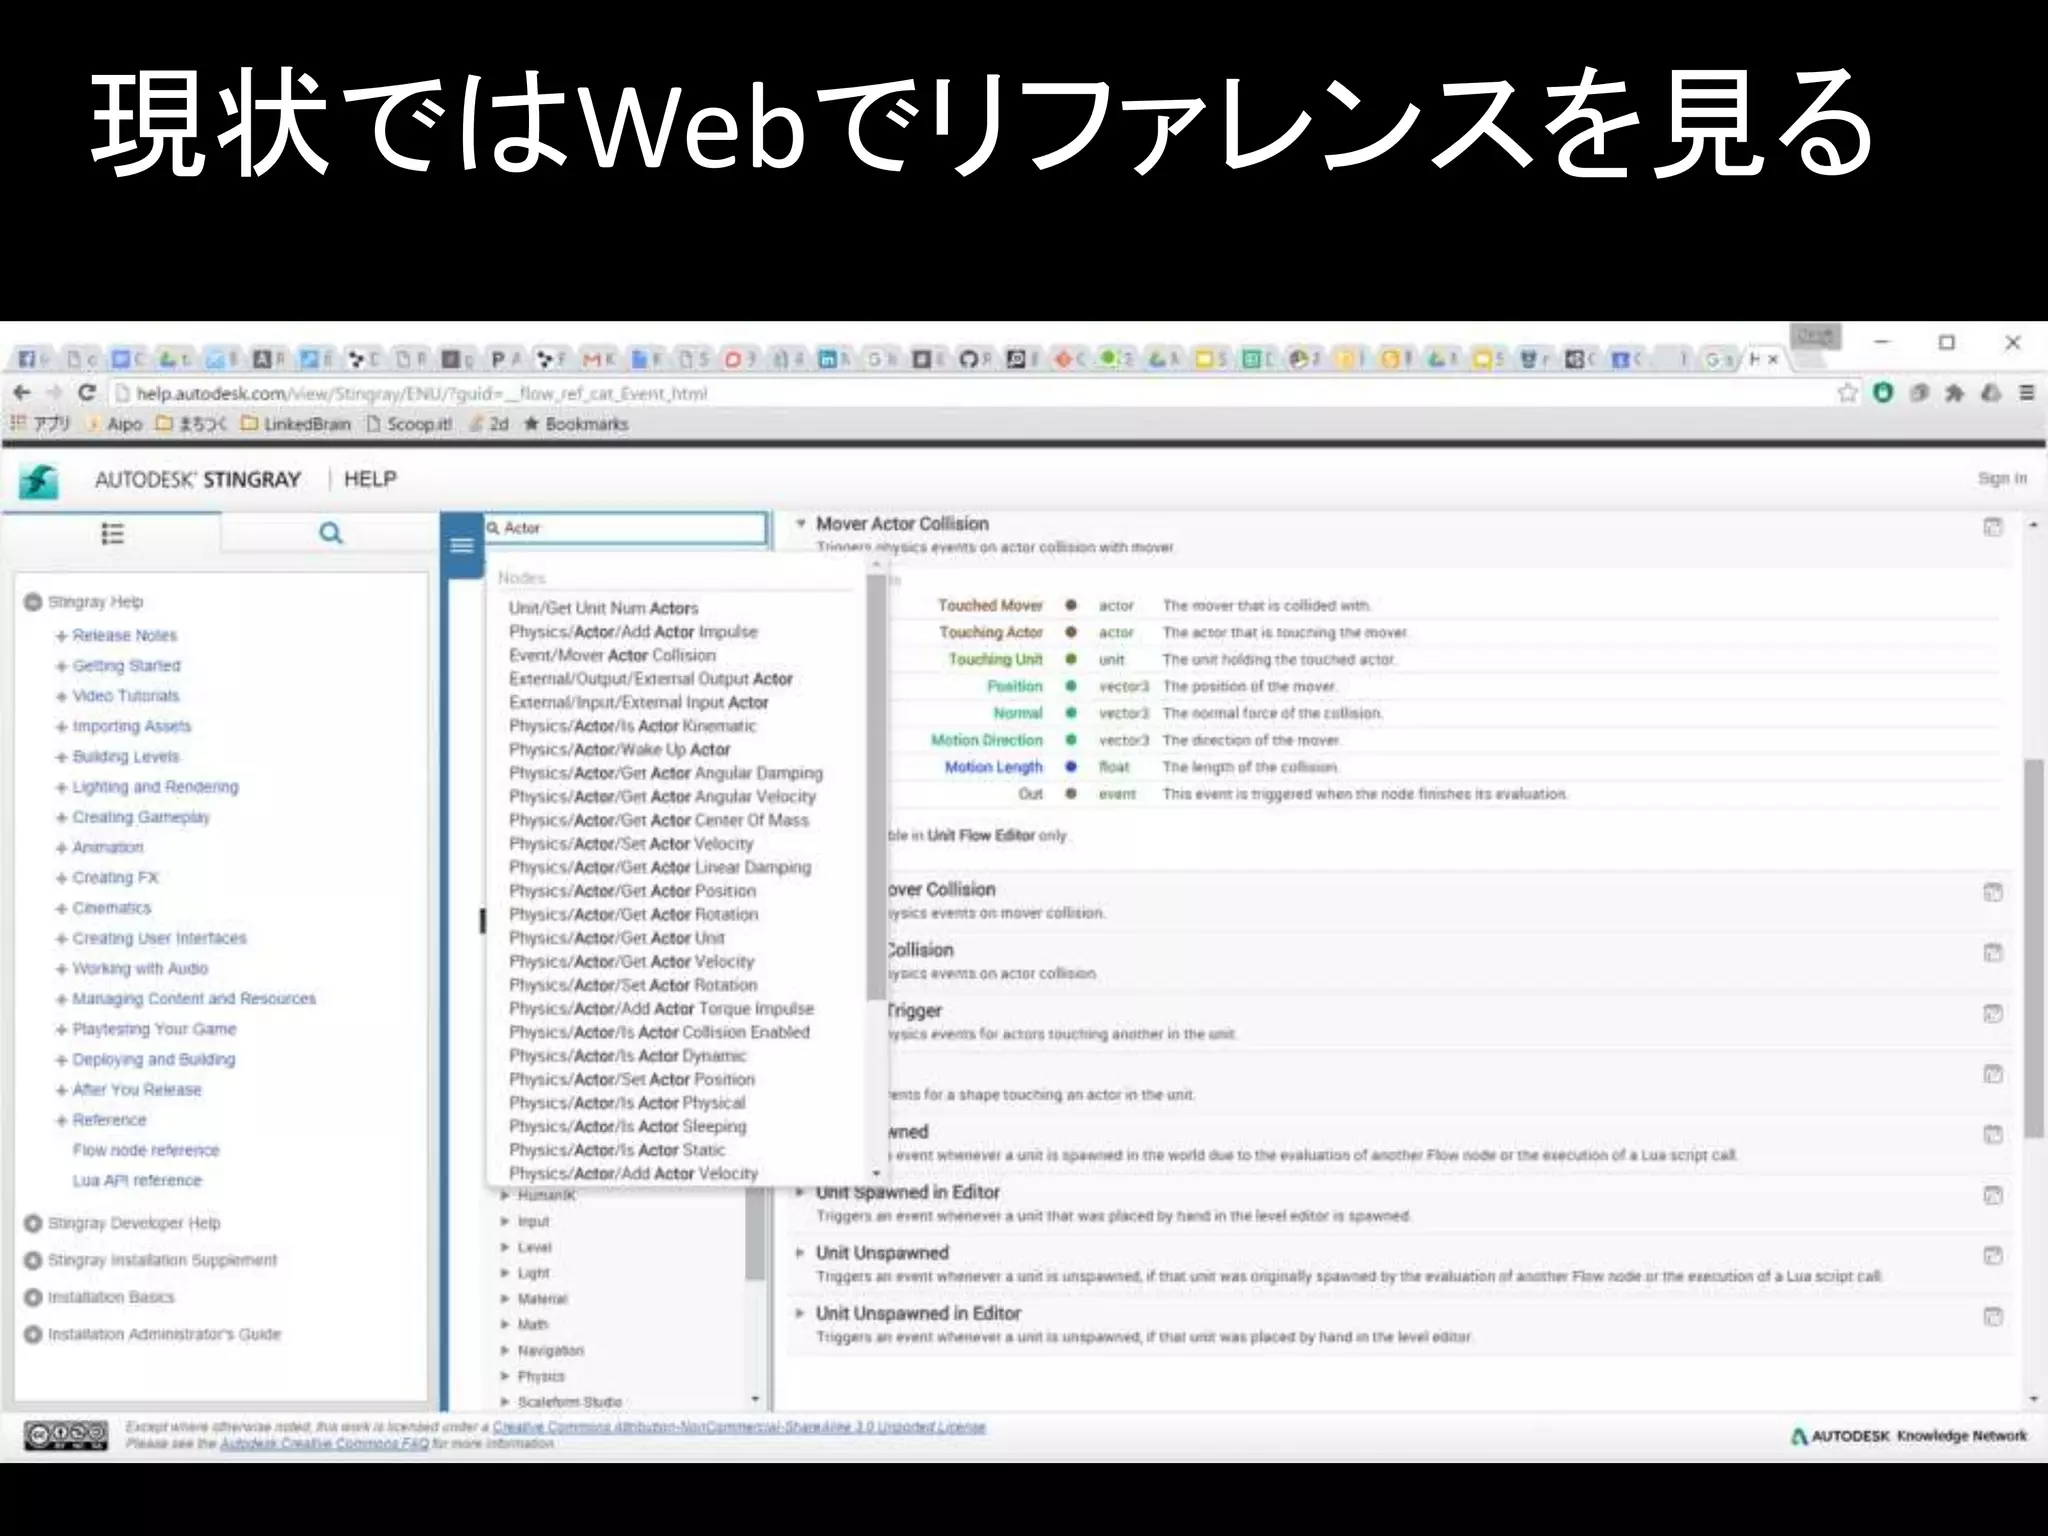This screenshot has height=1536, width=2048.
Task: Select Stingray Developer Help section
Action: 134,1223
